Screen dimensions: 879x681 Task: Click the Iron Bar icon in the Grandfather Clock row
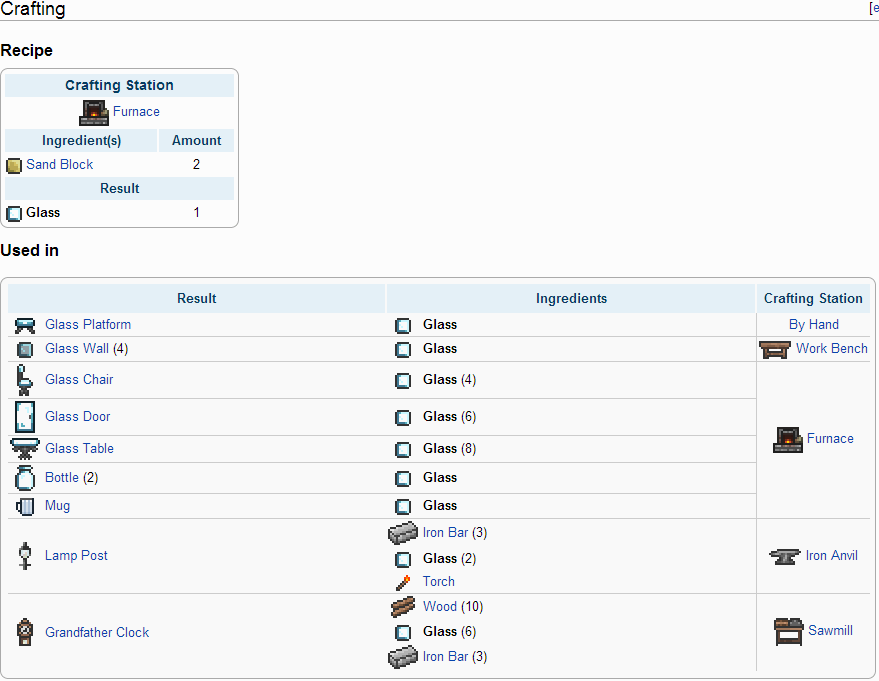pyautogui.click(x=403, y=657)
